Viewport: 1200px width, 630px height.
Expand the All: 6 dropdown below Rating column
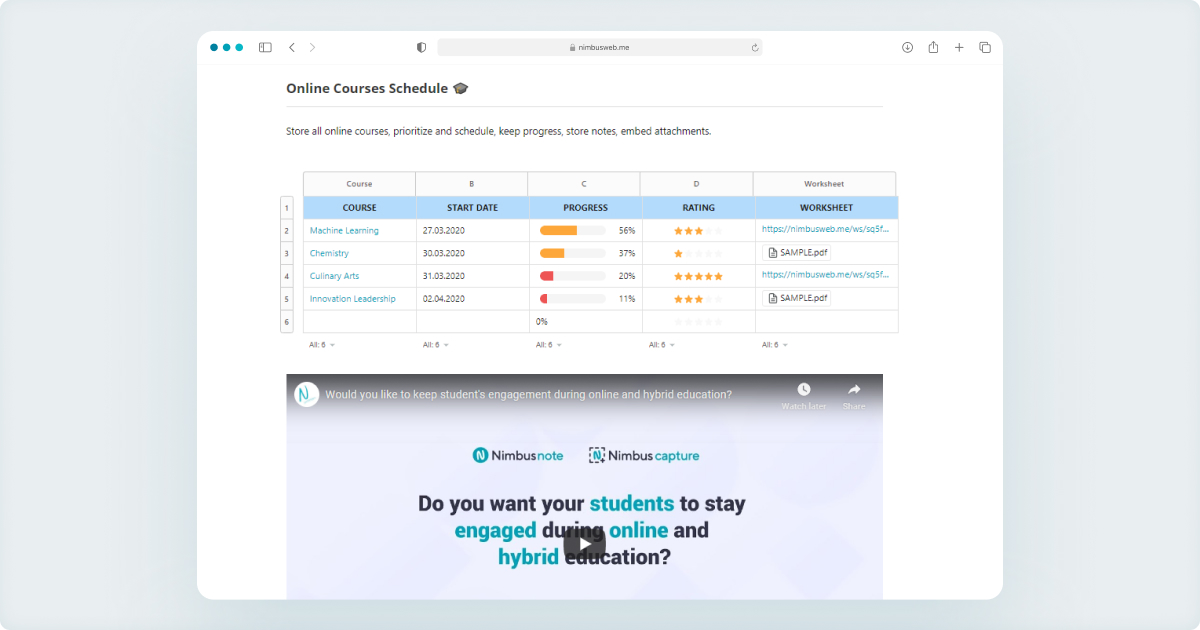[x=662, y=344]
